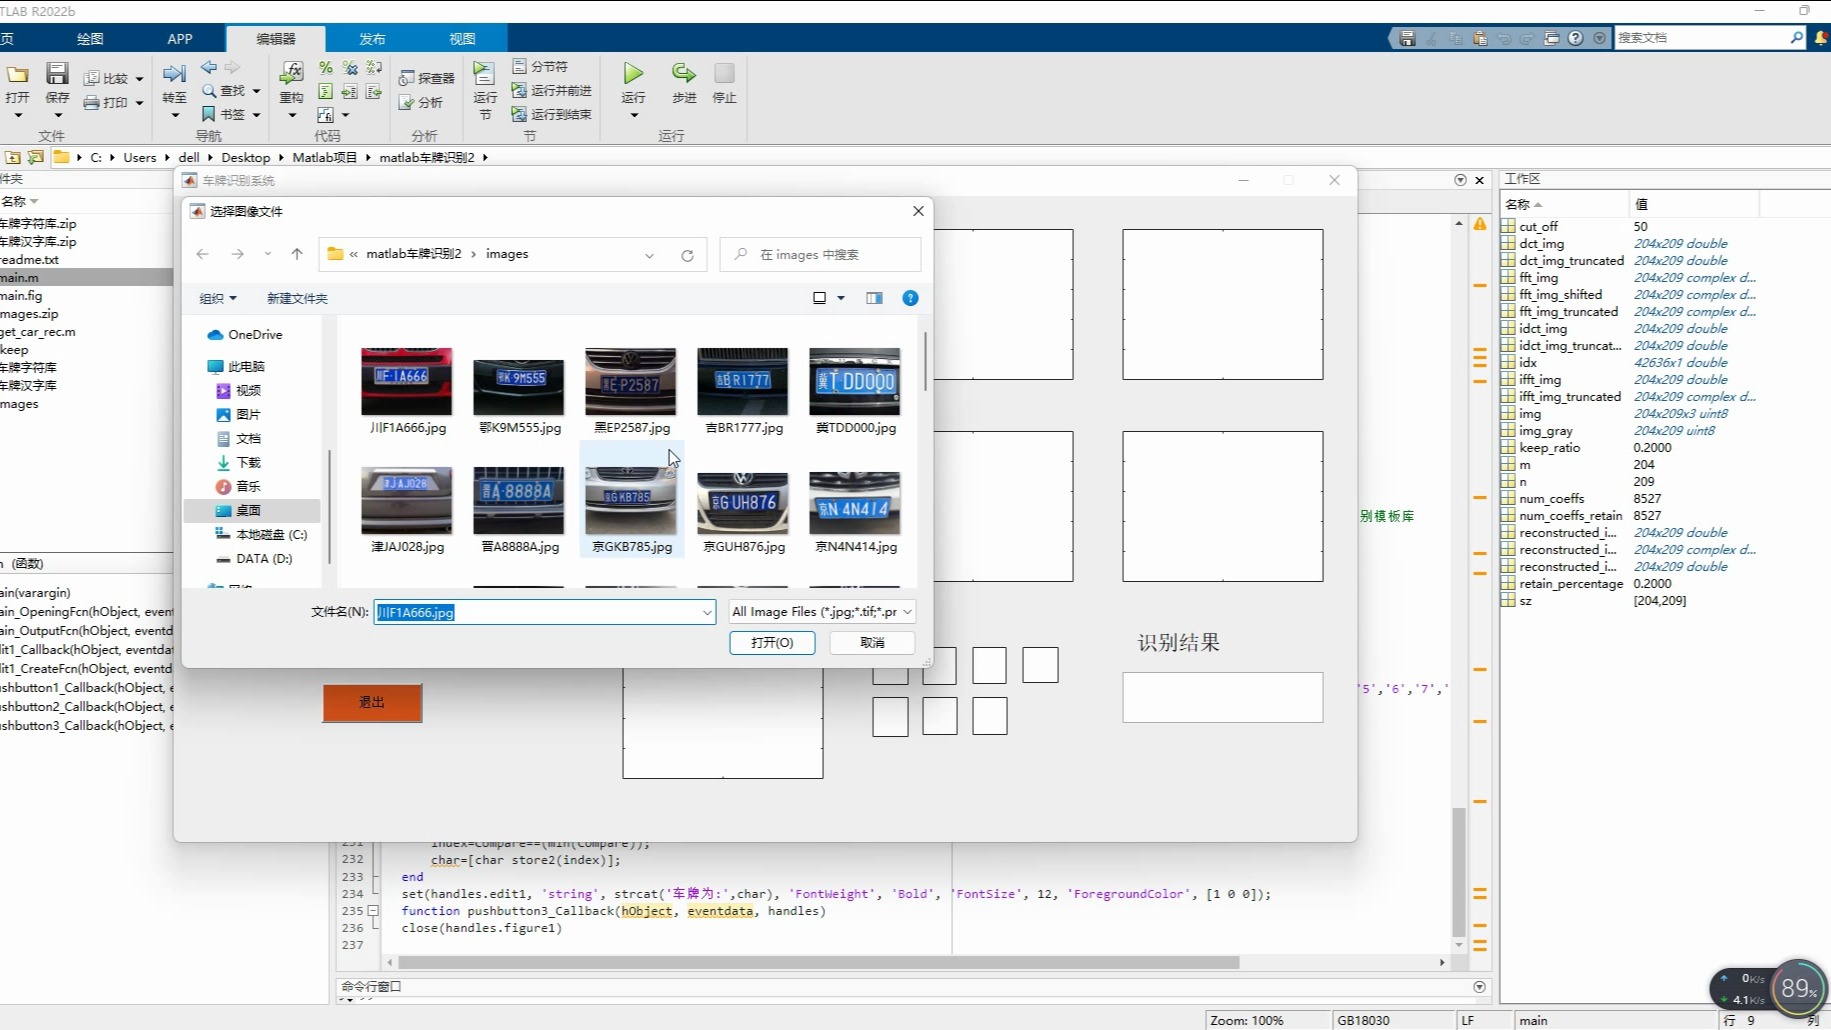Switch to the 视图 (View) ribbon tab
This screenshot has width=1831, height=1030.
click(x=462, y=39)
